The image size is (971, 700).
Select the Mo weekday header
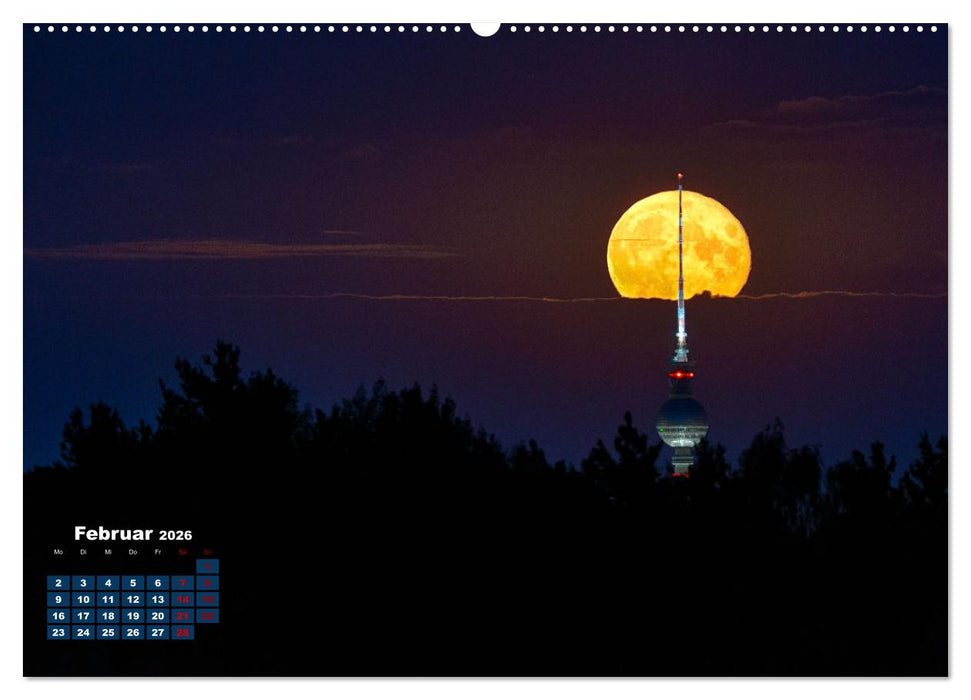click(58, 552)
